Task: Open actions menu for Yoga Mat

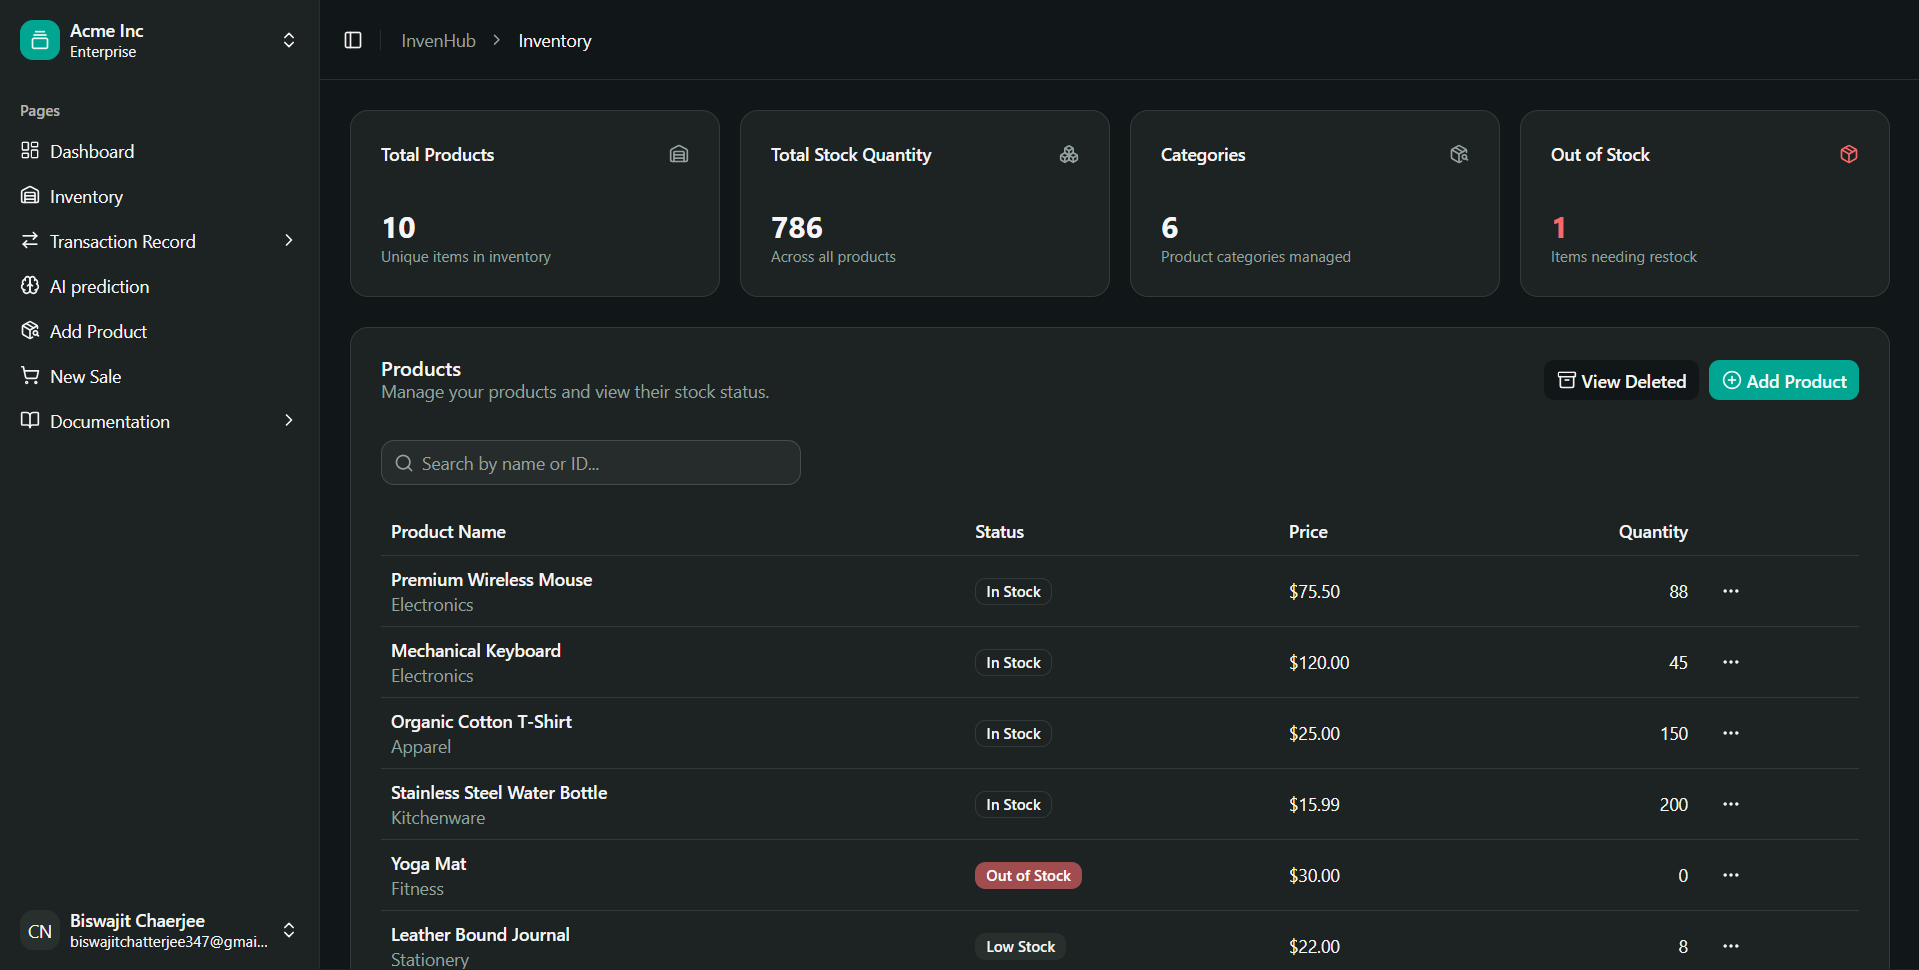Action: pos(1730,875)
